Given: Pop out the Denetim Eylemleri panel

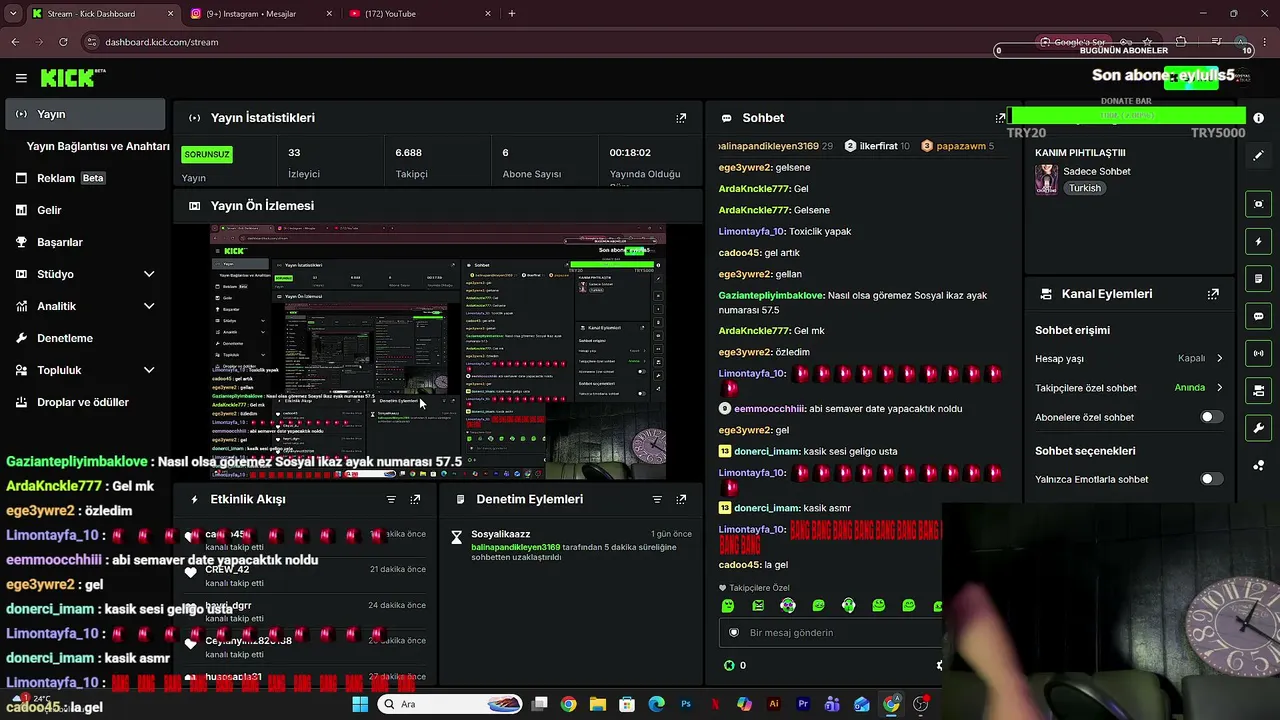Looking at the screenshot, I should tap(681, 499).
